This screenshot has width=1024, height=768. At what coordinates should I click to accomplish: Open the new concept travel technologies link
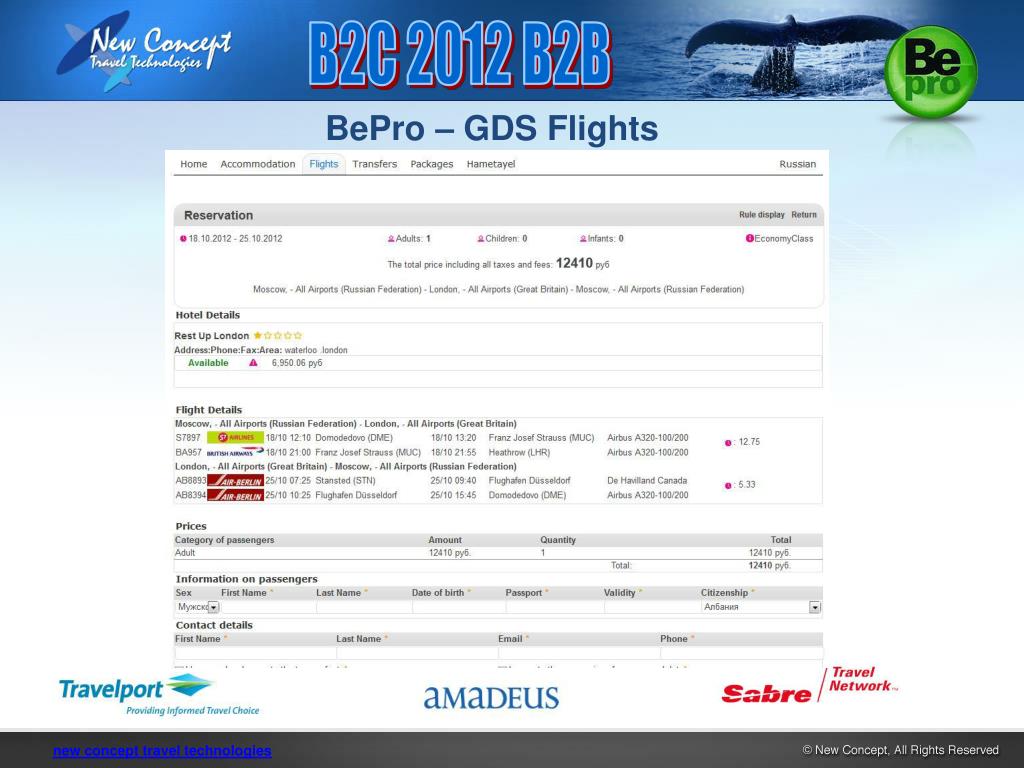point(162,750)
